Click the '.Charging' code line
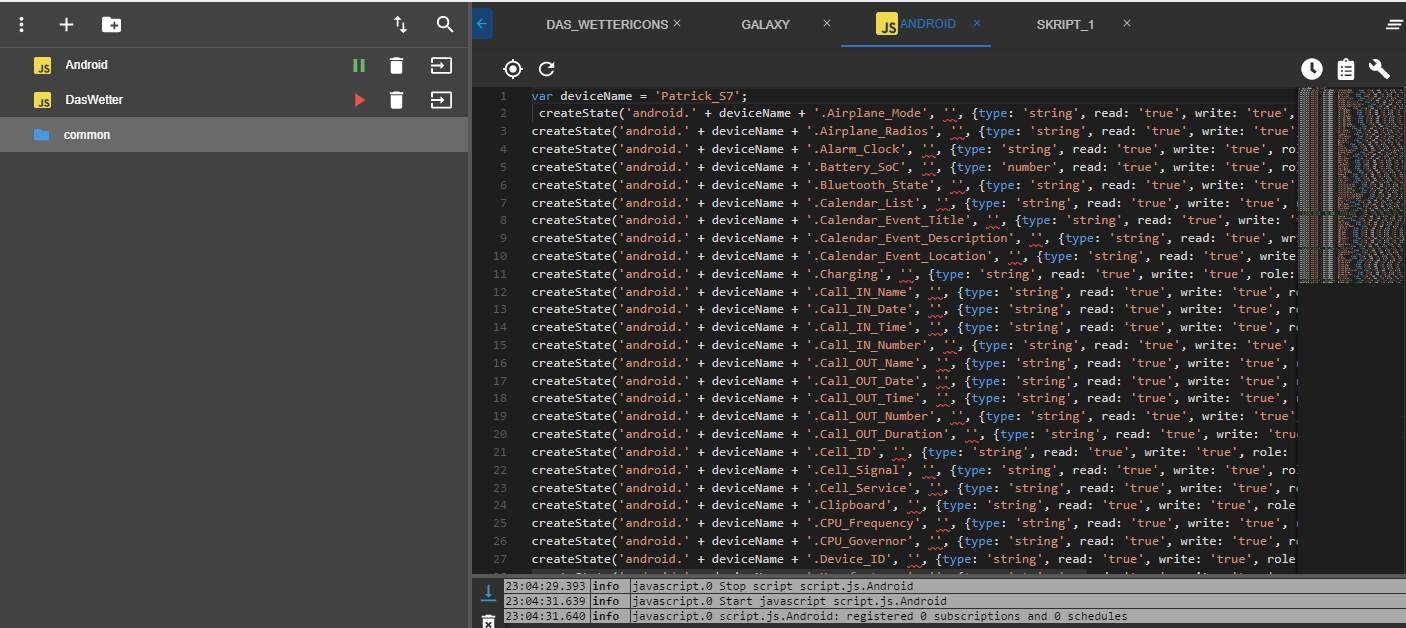This screenshot has width=1406, height=628. [913, 274]
